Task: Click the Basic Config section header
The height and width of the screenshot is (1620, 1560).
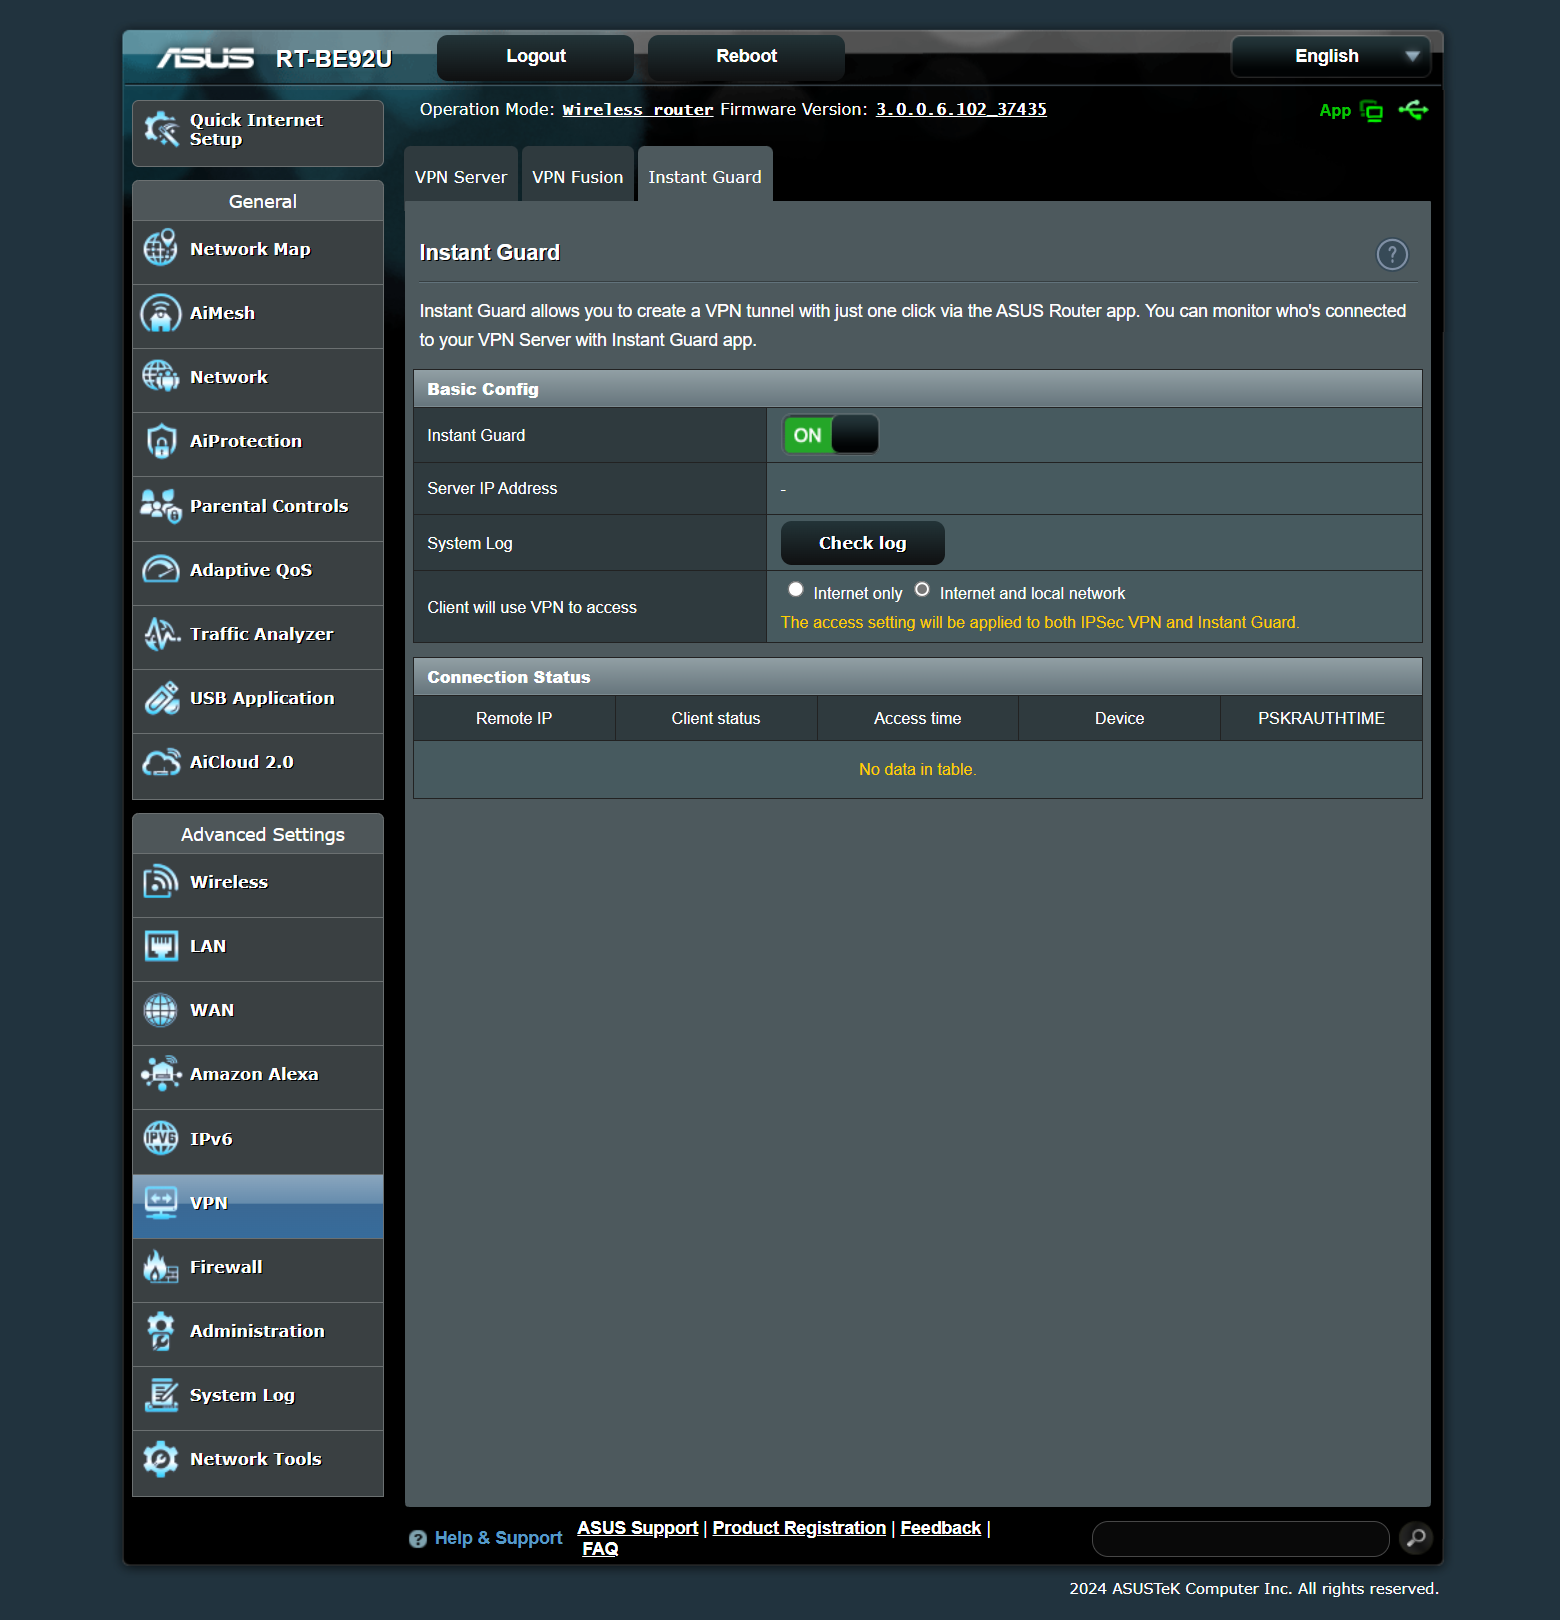Action: coord(918,389)
